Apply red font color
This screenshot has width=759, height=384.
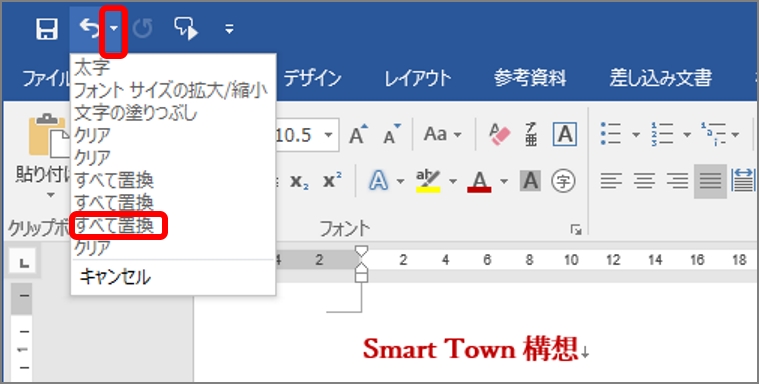point(479,182)
